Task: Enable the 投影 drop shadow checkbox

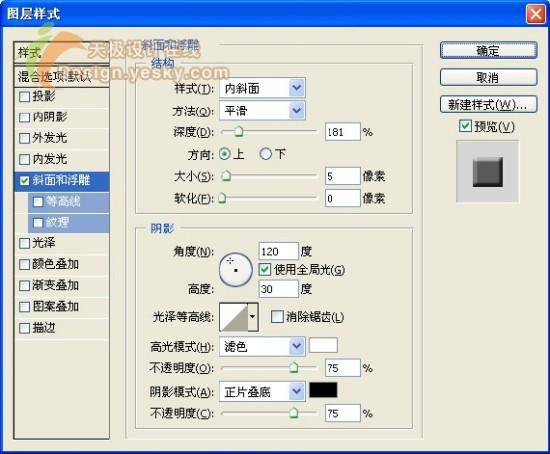Action: (x=25, y=96)
